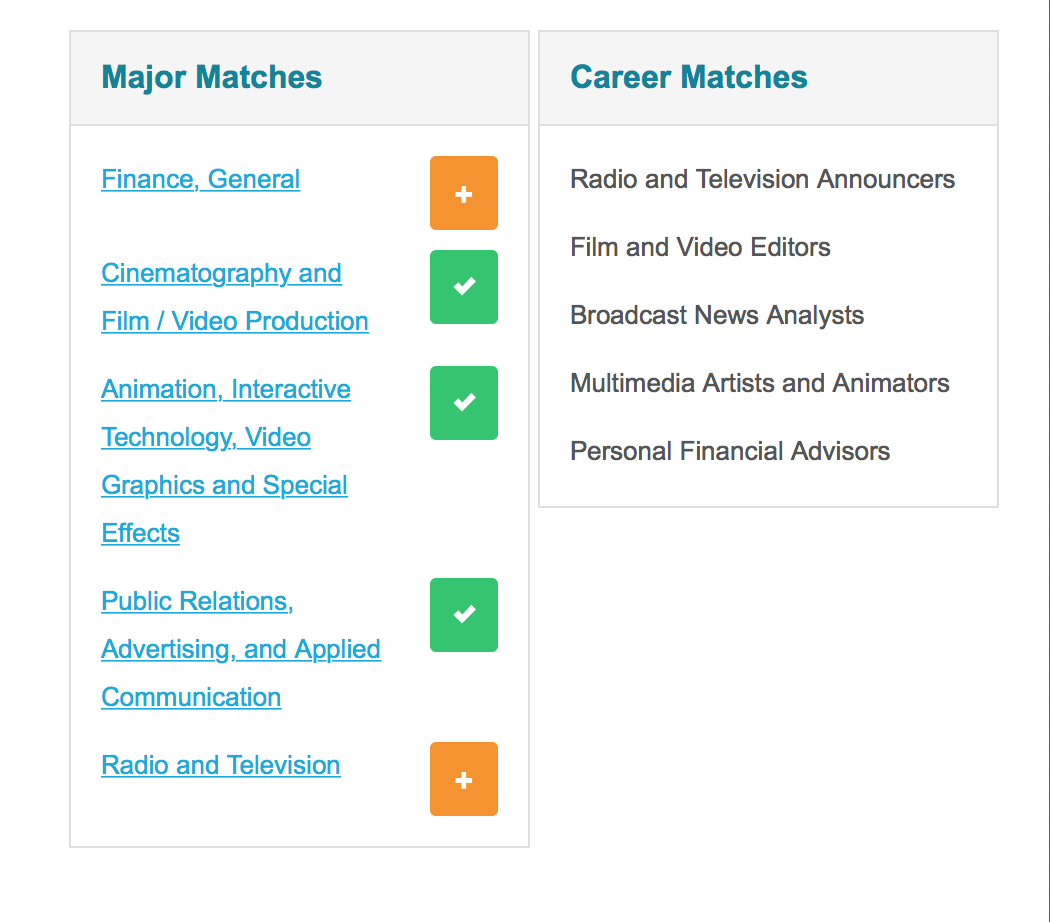Follow the Animation, Interactive Technology, Video Graphics link
The height and width of the screenshot is (922, 1050).
226,389
